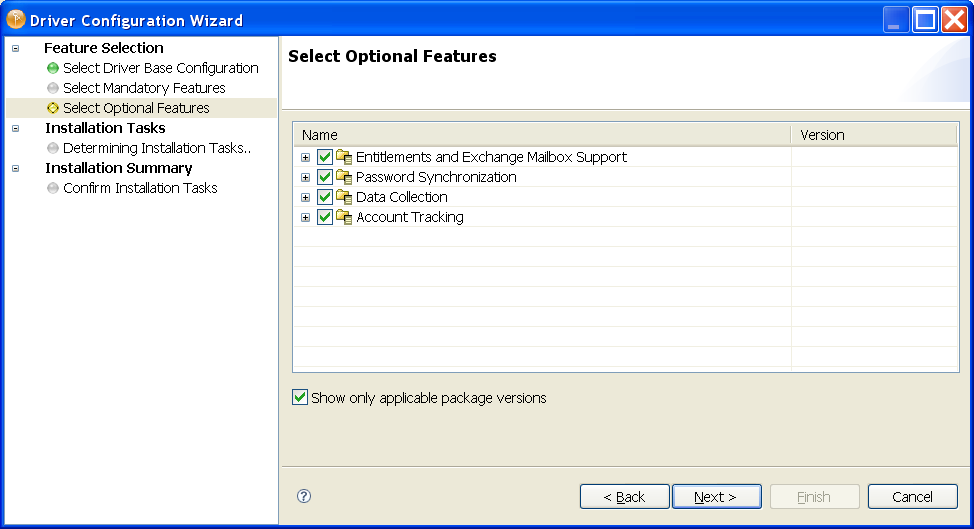
Task: Click the Data Collection package icon
Action: click(344, 197)
